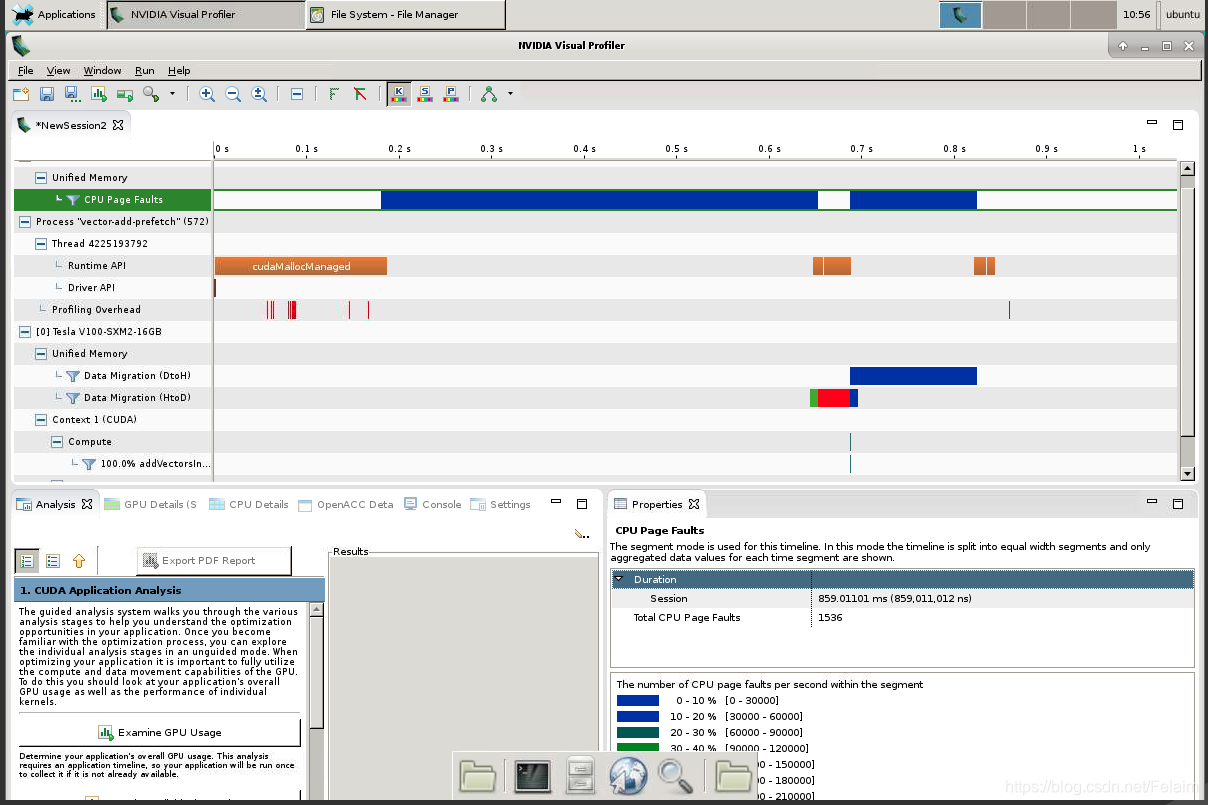Screen dimensions: 1208x805
Task: Click the dependency analysis tree icon
Action: click(x=489, y=94)
